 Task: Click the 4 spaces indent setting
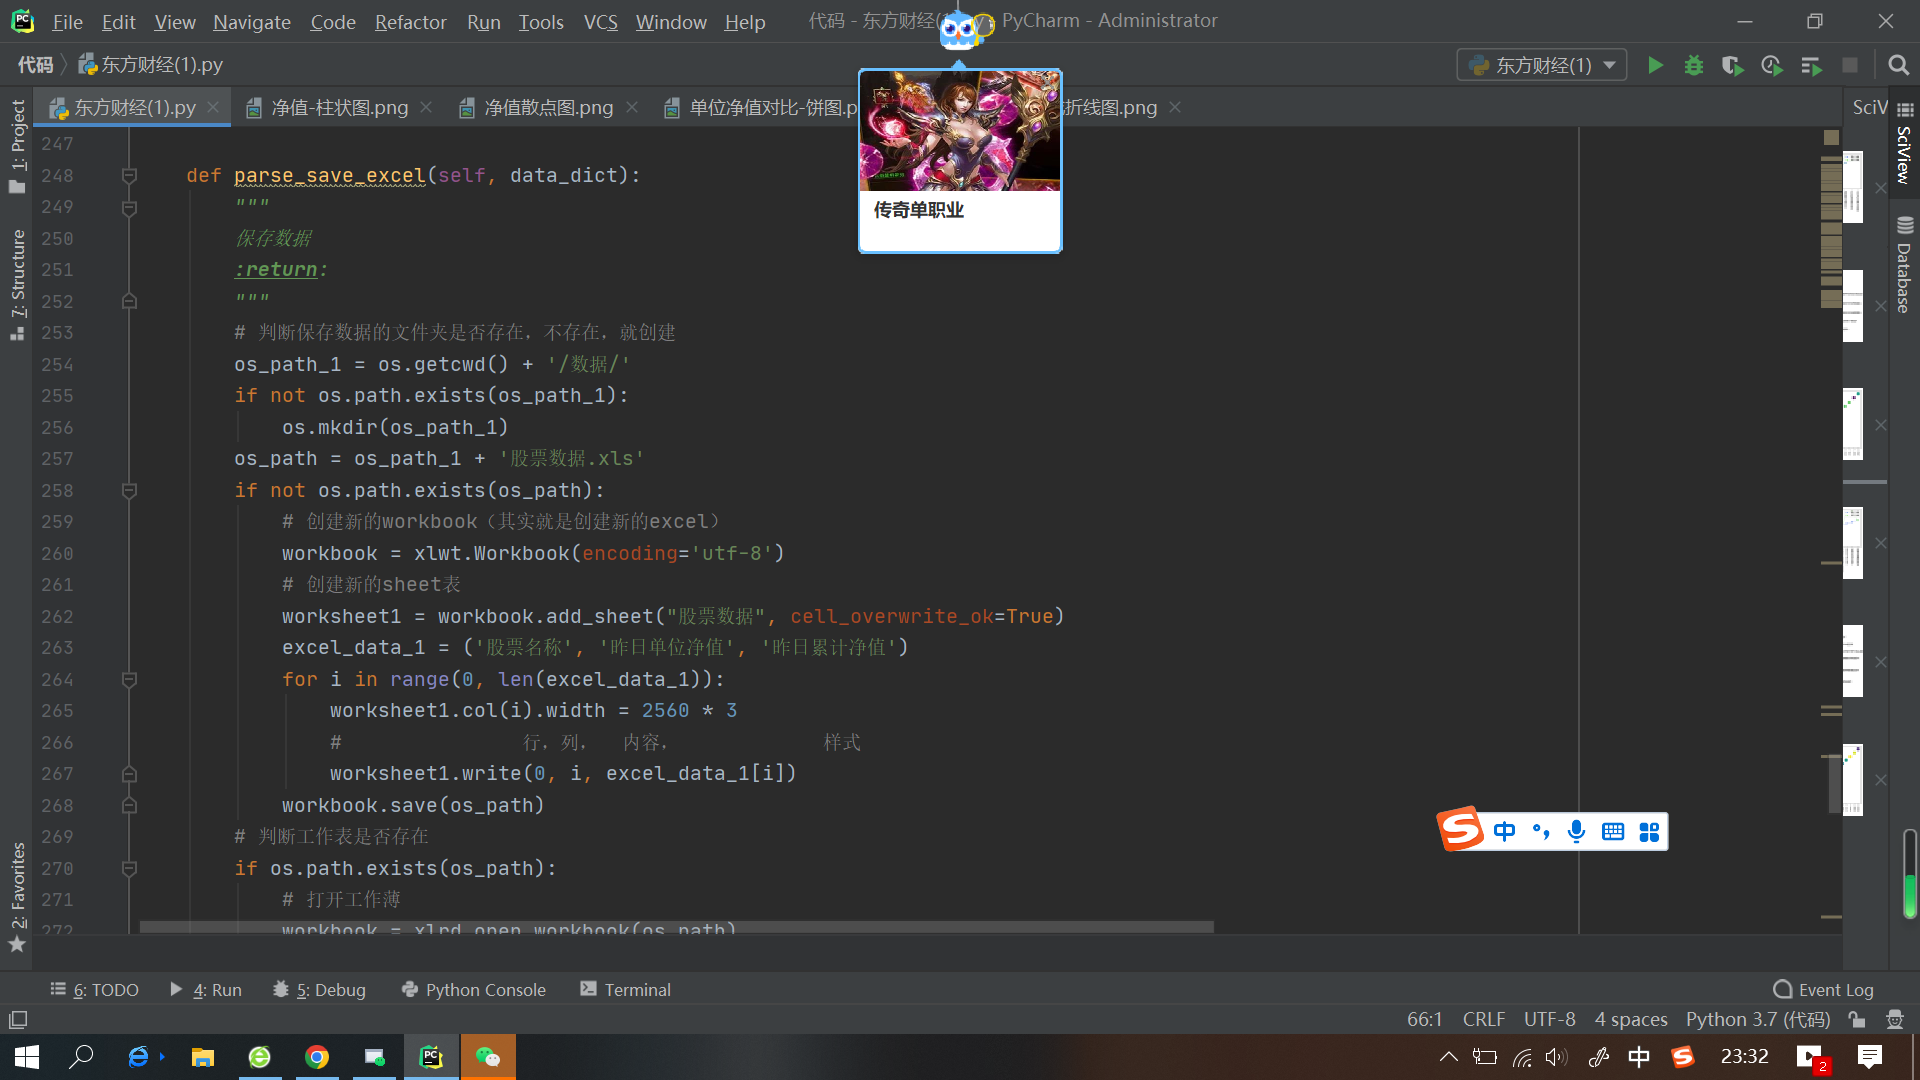[x=1630, y=1019]
